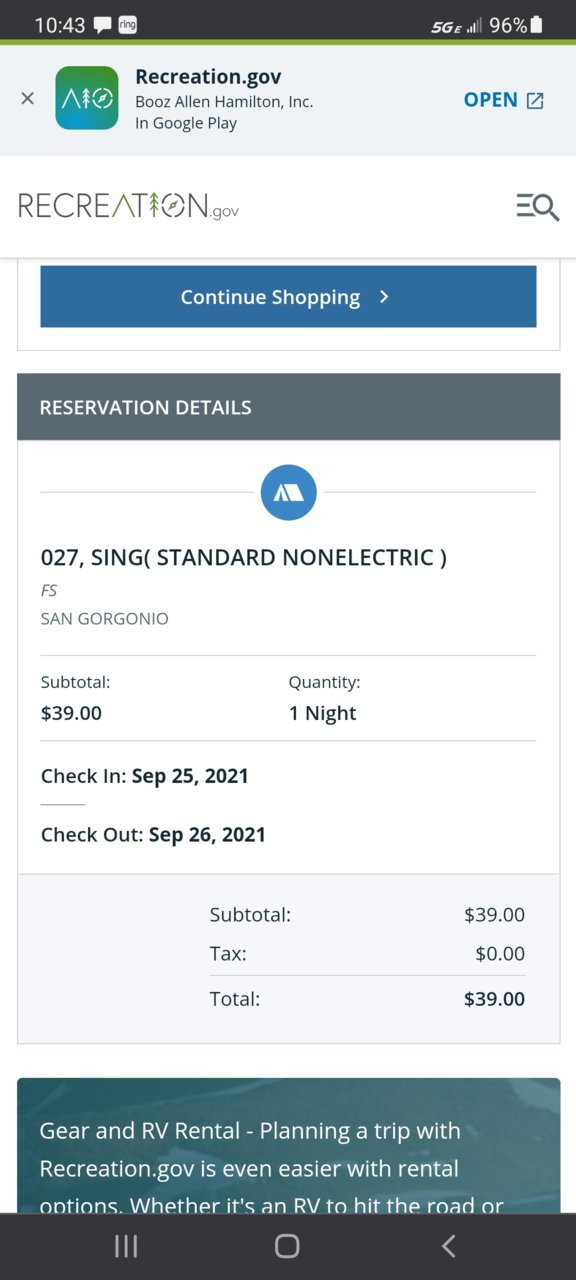Tap the Continue Shopping button
The image size is (576, 1280).
pos(288,297)
